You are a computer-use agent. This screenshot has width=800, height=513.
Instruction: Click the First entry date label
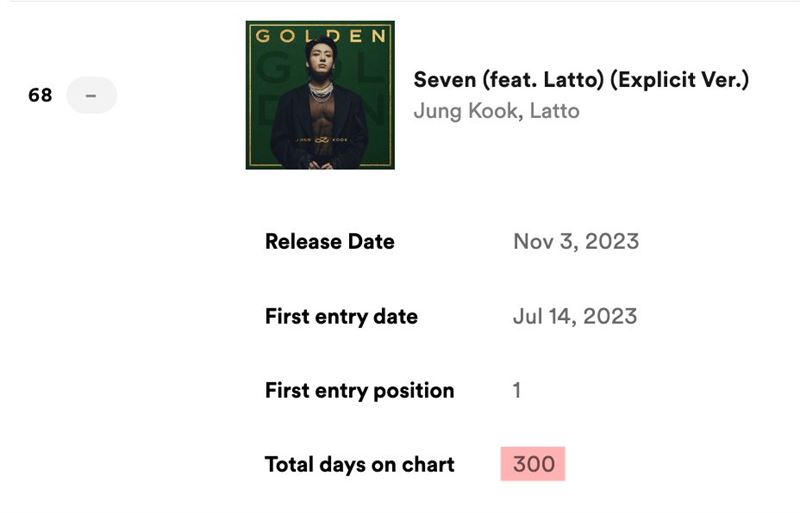[x=341, y=316]
